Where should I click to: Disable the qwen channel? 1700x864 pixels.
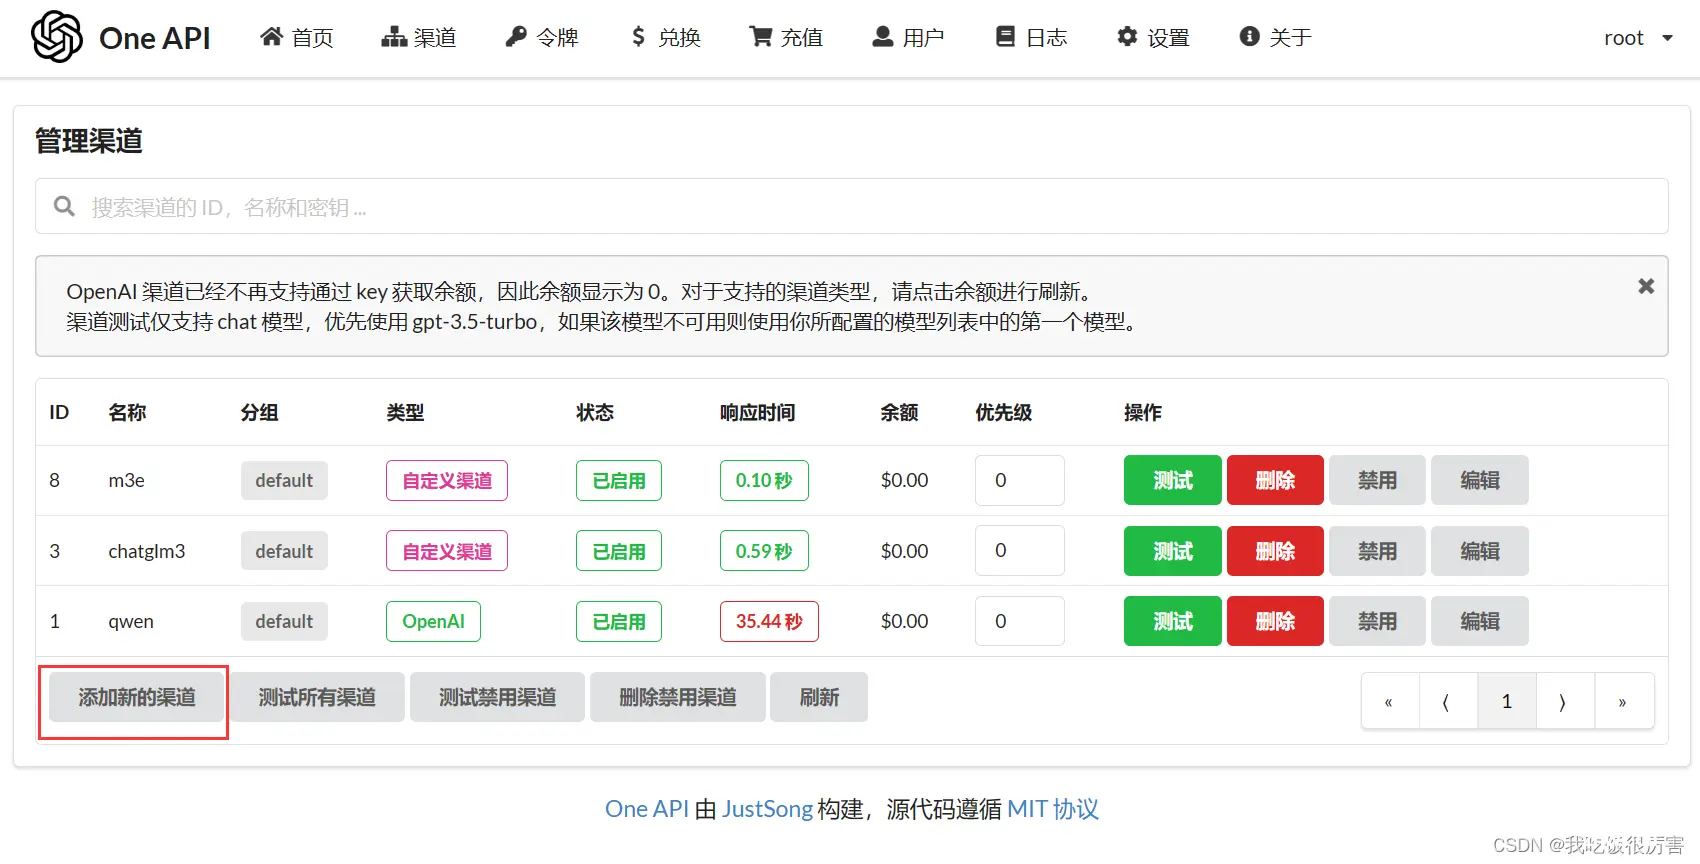pos(1377,621)
